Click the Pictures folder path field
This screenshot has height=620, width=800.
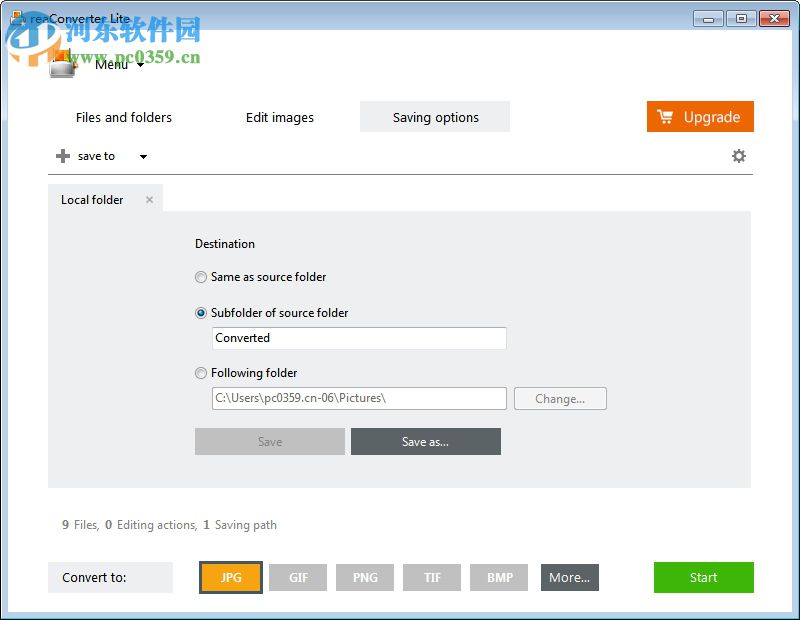pos(359,399)
